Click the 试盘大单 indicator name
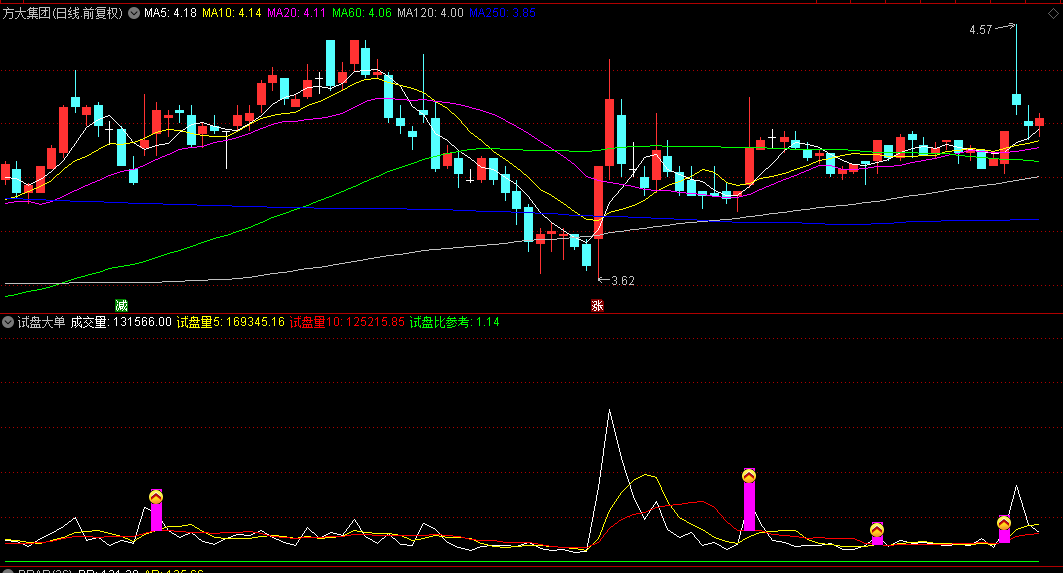 click(41, 322)
